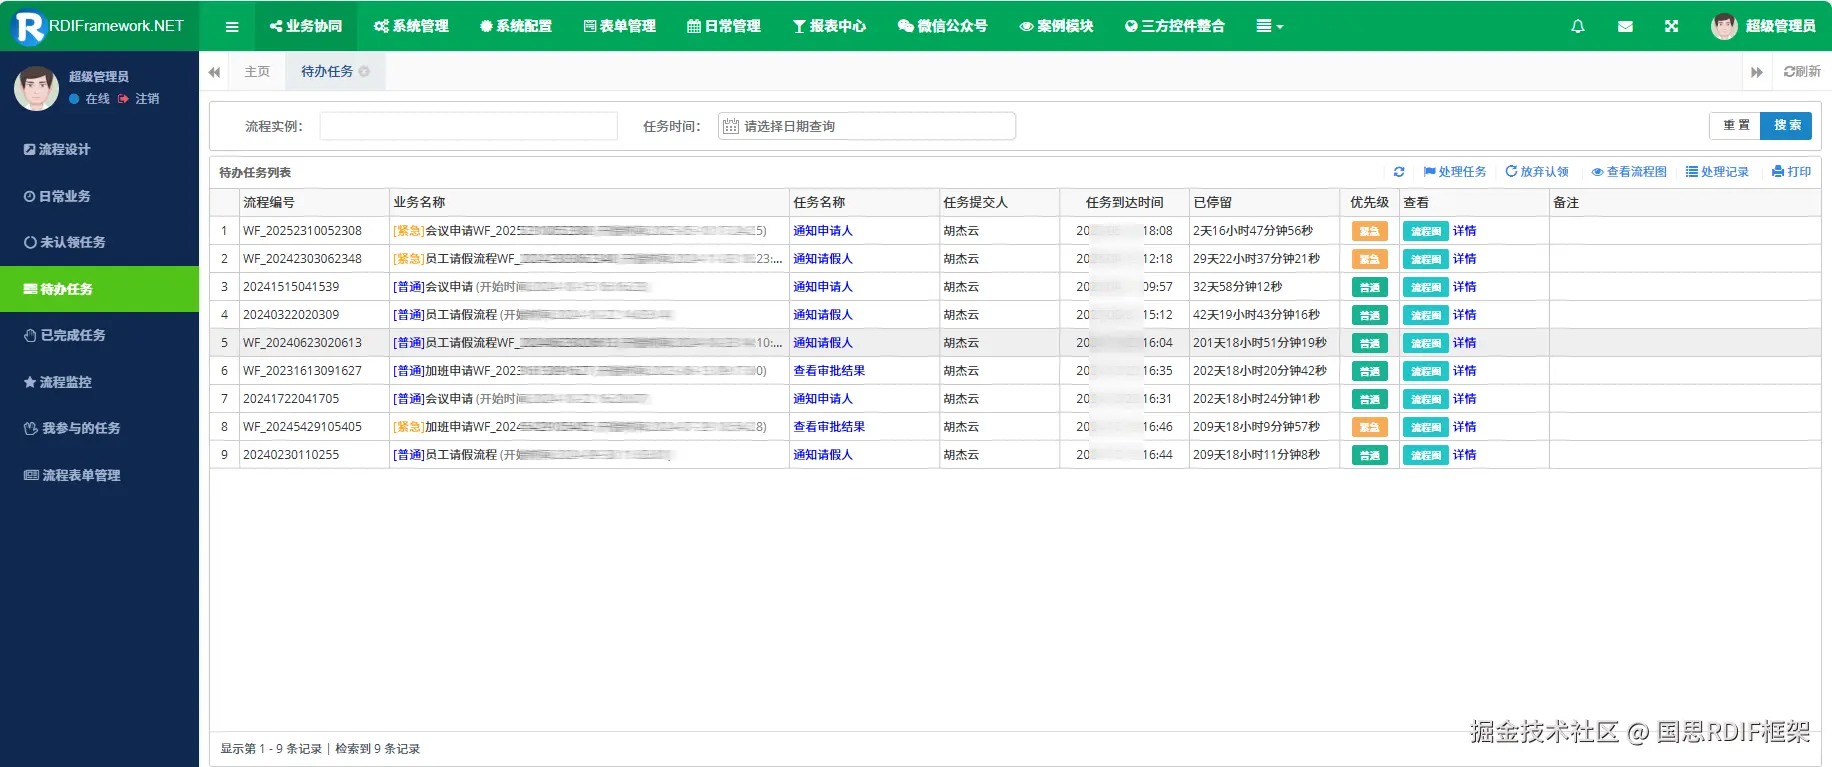Click 详情 link in the first row
This screenshot has height=767, width=1832.
pos(1464,231)
